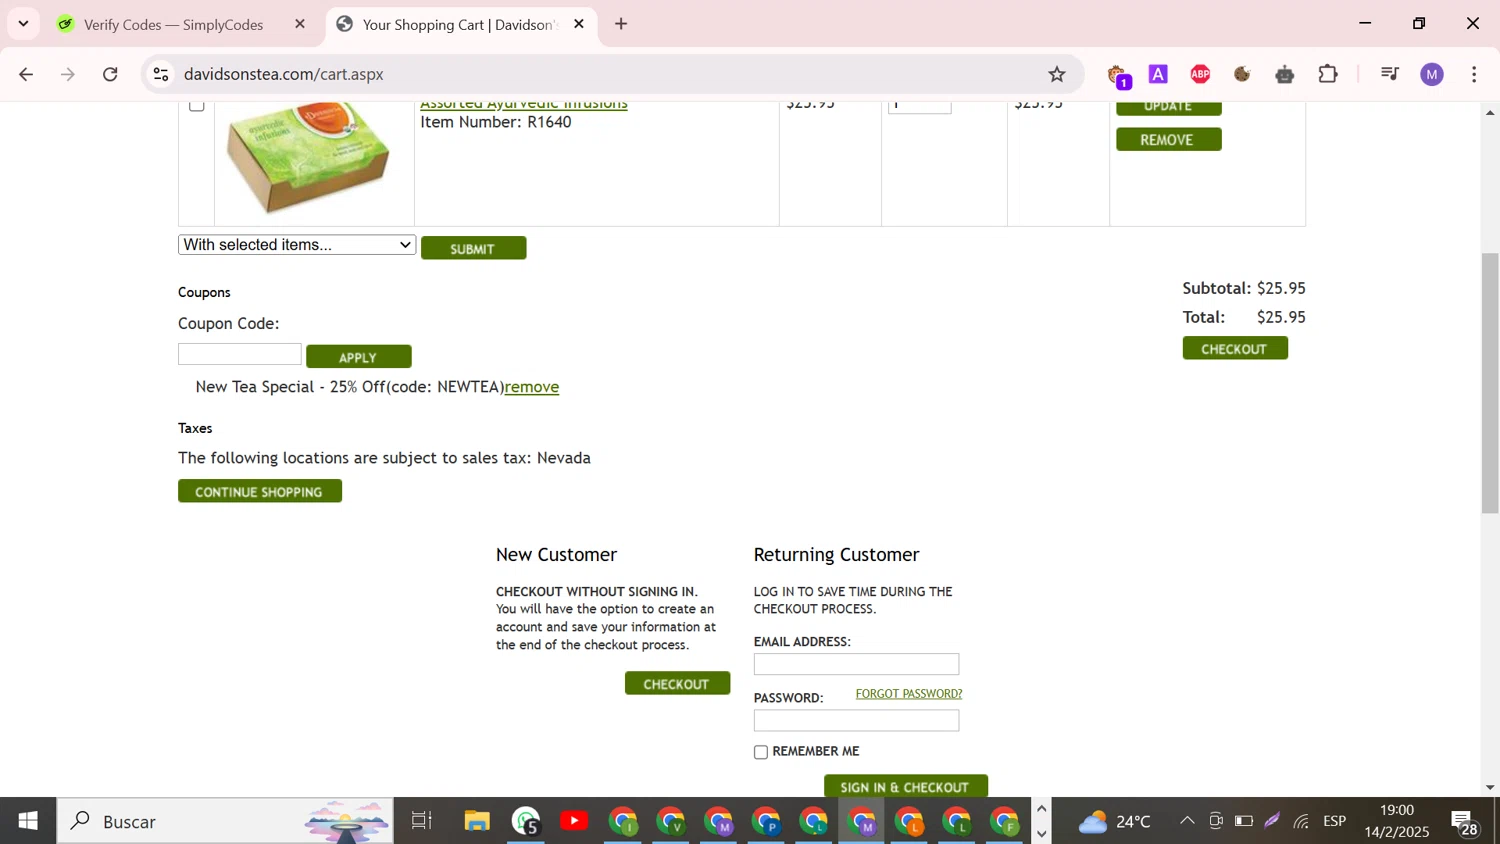Apply the coupon with APPLY button
1500x844 pixels.
click(x=358, y=357)
